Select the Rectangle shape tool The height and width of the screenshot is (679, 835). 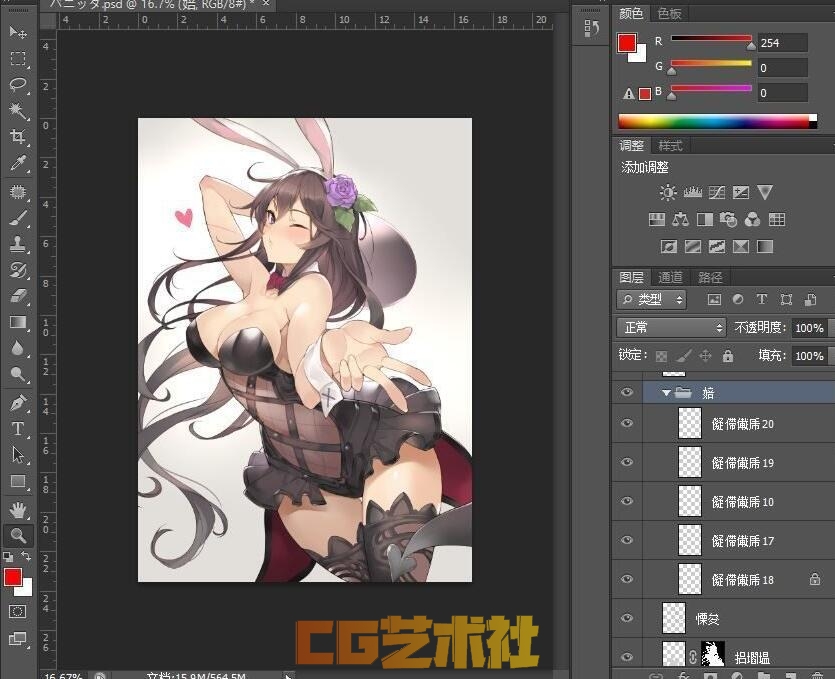click(18, 481)
